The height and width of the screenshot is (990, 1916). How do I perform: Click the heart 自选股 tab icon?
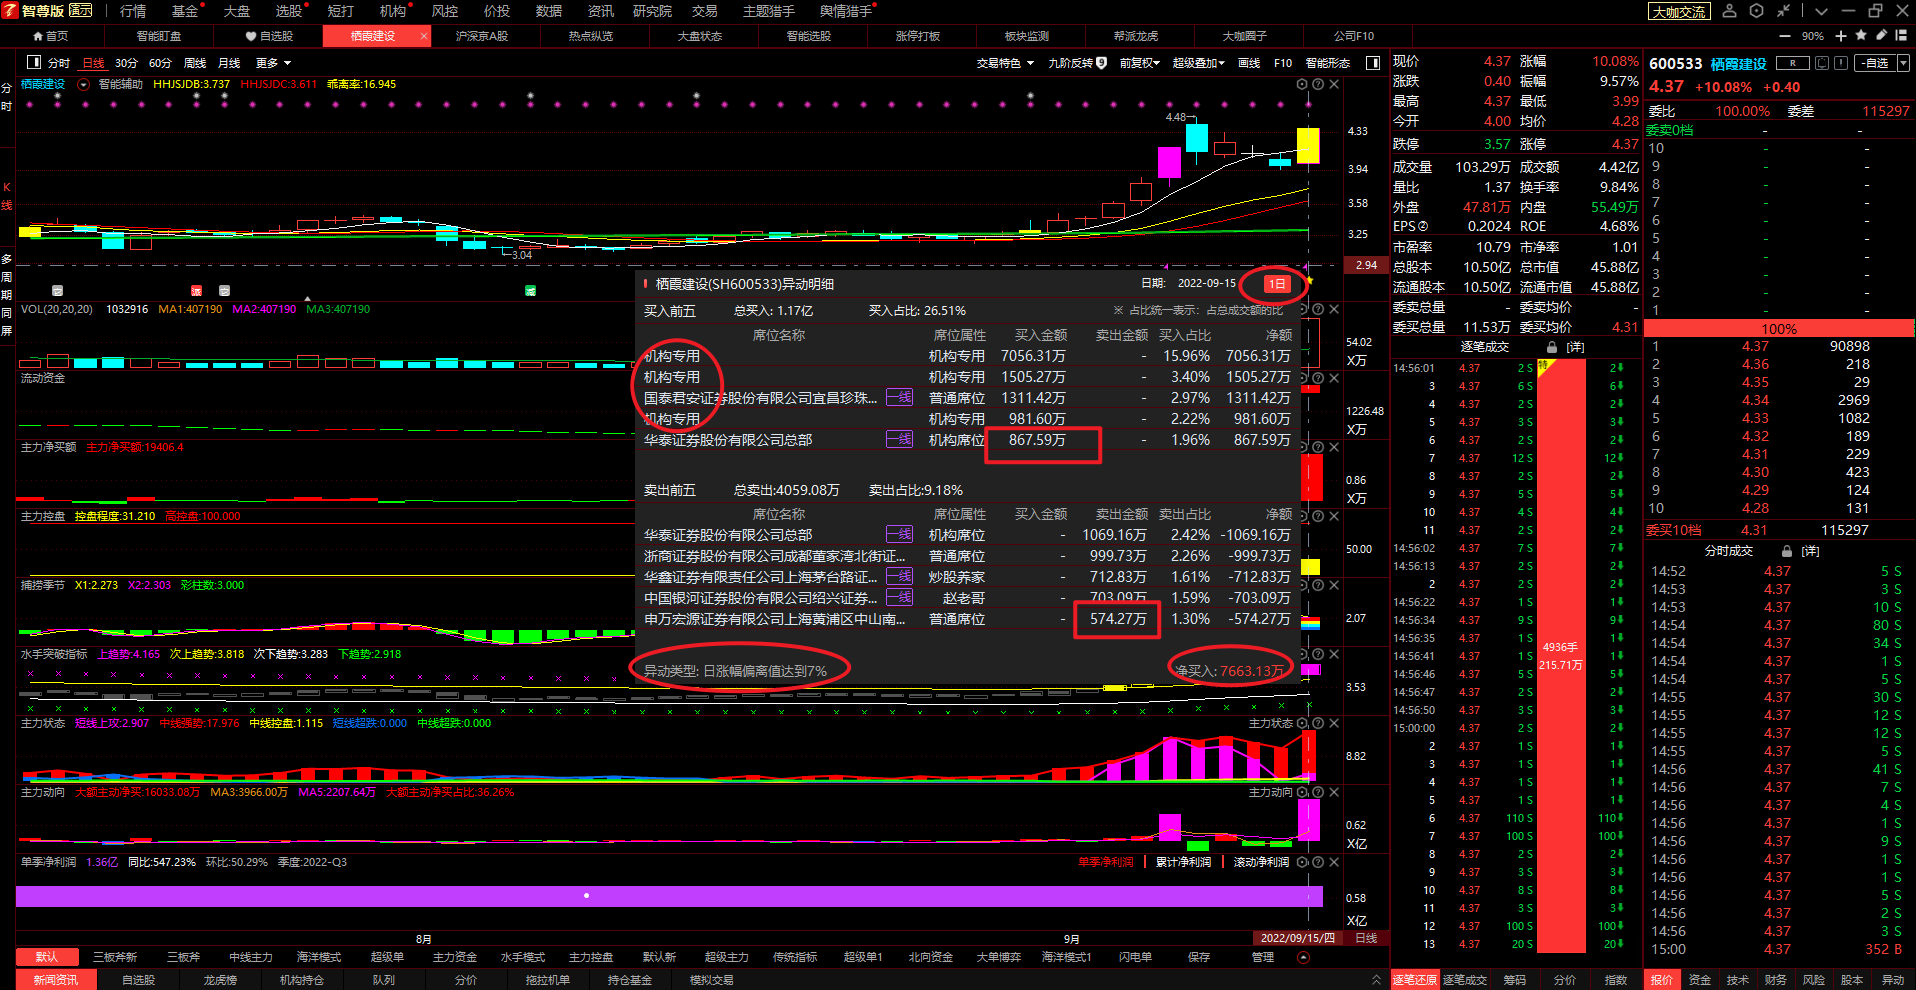[251, 36]
